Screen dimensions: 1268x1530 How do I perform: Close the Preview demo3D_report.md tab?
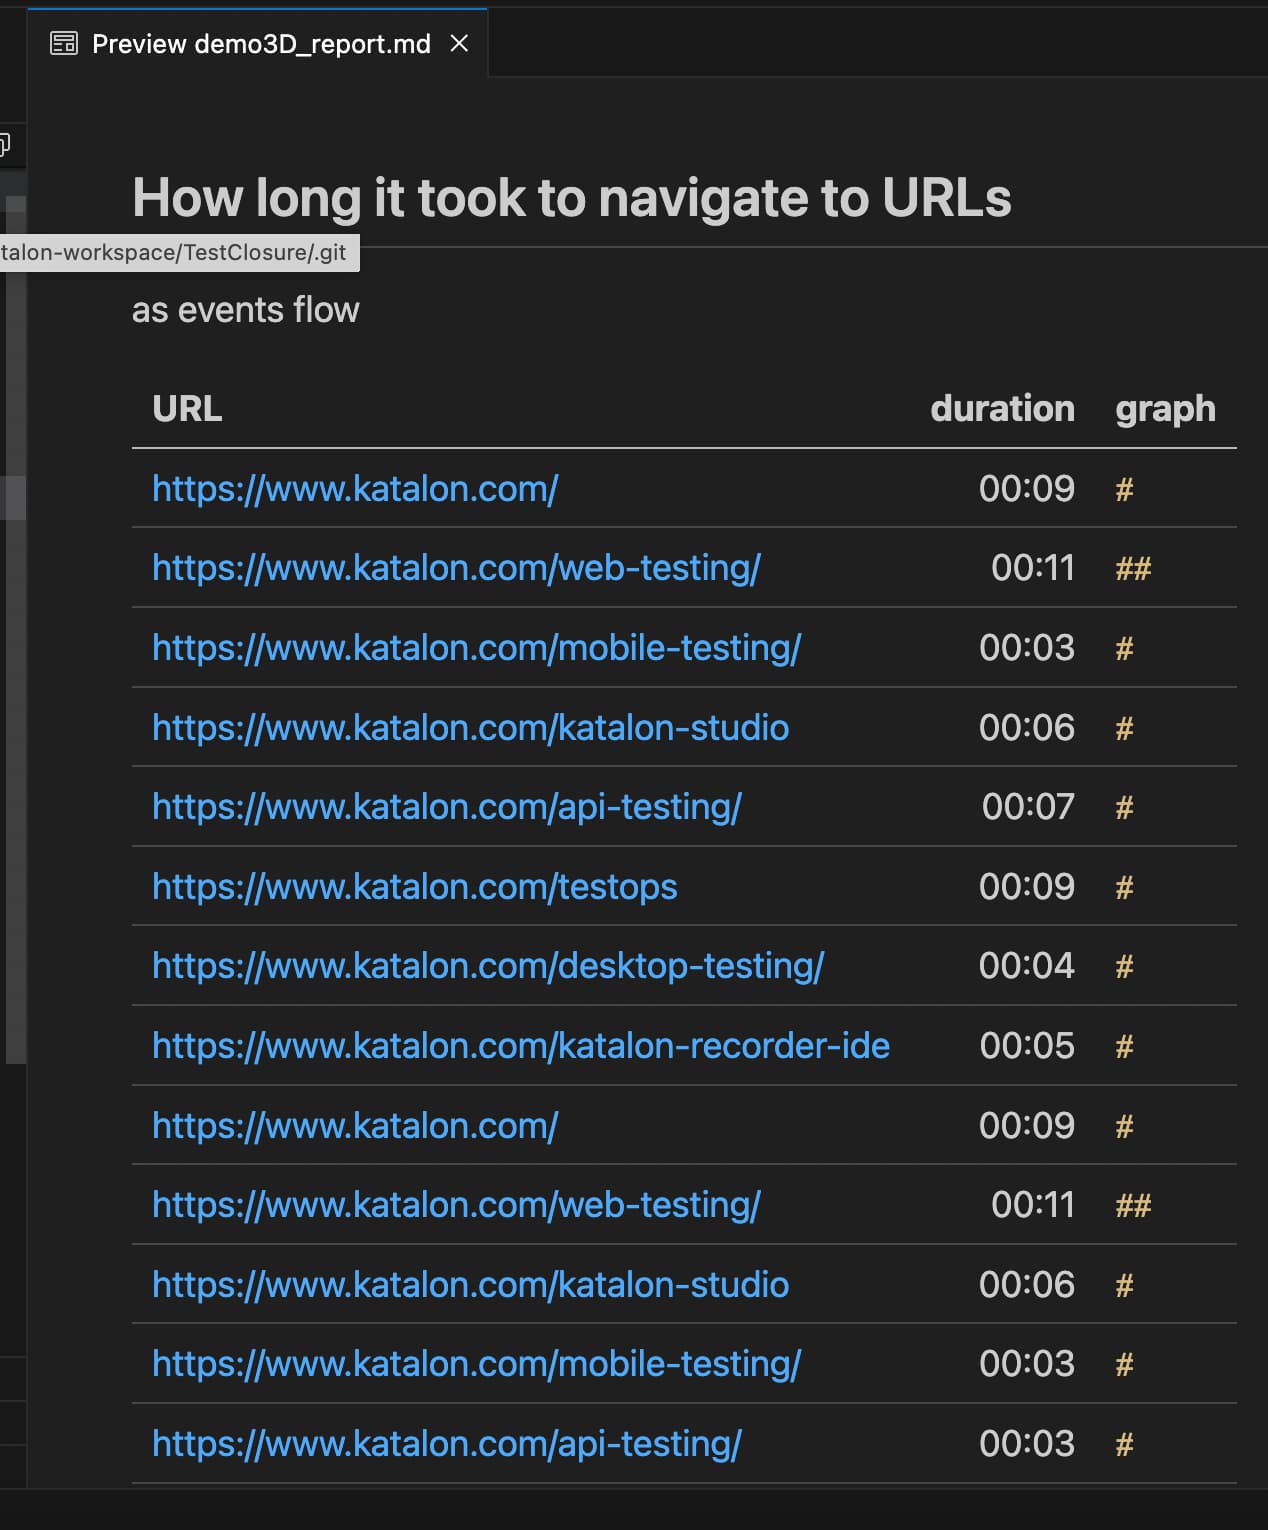[459, 44]
